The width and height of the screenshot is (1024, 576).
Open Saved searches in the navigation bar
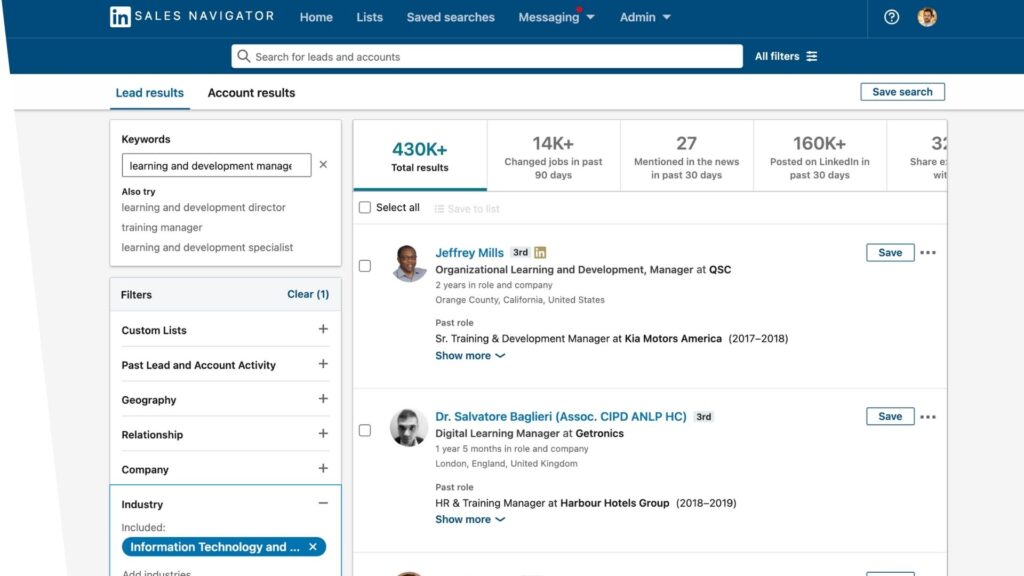(451, 17)
